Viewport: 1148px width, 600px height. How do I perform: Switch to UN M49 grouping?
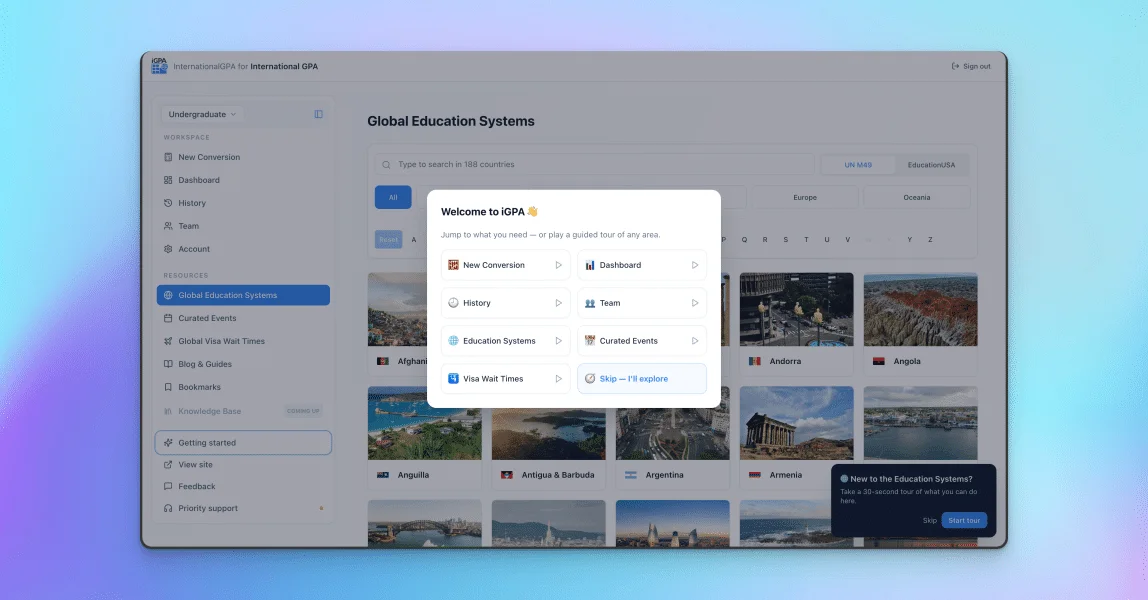tap(858, 165)
